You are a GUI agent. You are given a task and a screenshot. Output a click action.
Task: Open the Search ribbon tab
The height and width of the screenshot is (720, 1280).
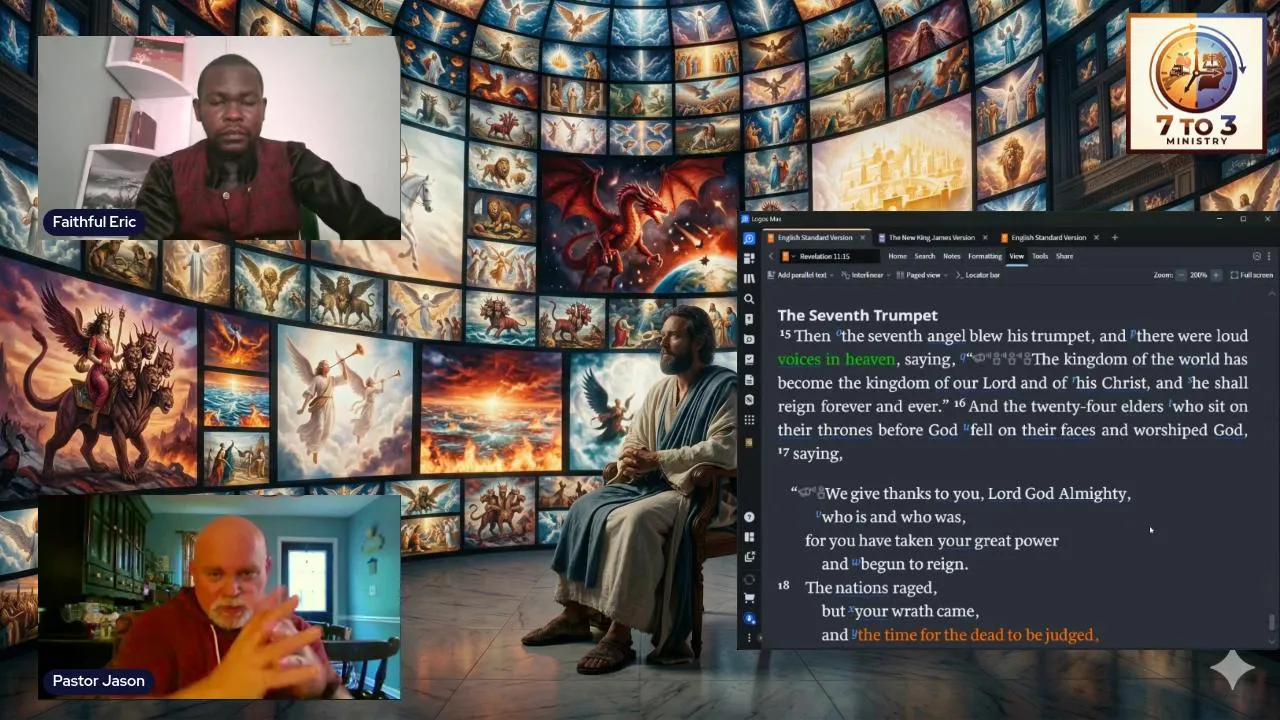[x=925, y=256]
